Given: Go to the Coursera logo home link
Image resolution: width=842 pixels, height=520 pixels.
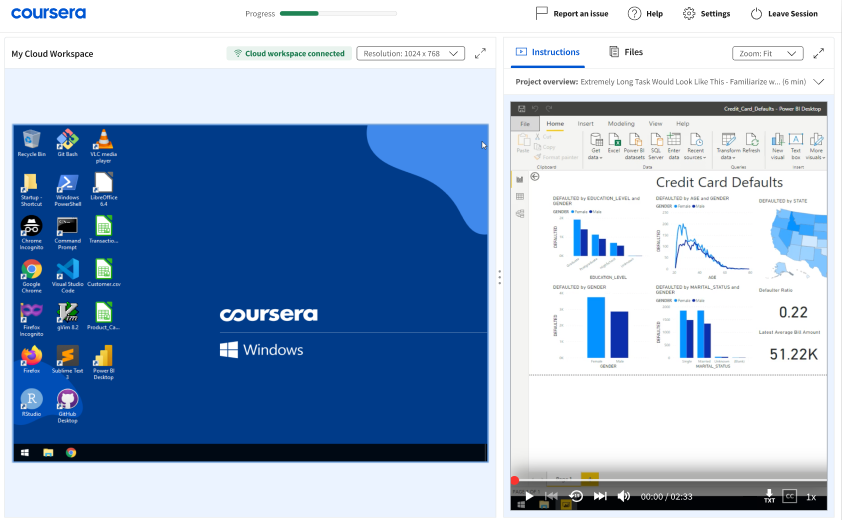Looking at the screenshot, I should coord(48,13).
